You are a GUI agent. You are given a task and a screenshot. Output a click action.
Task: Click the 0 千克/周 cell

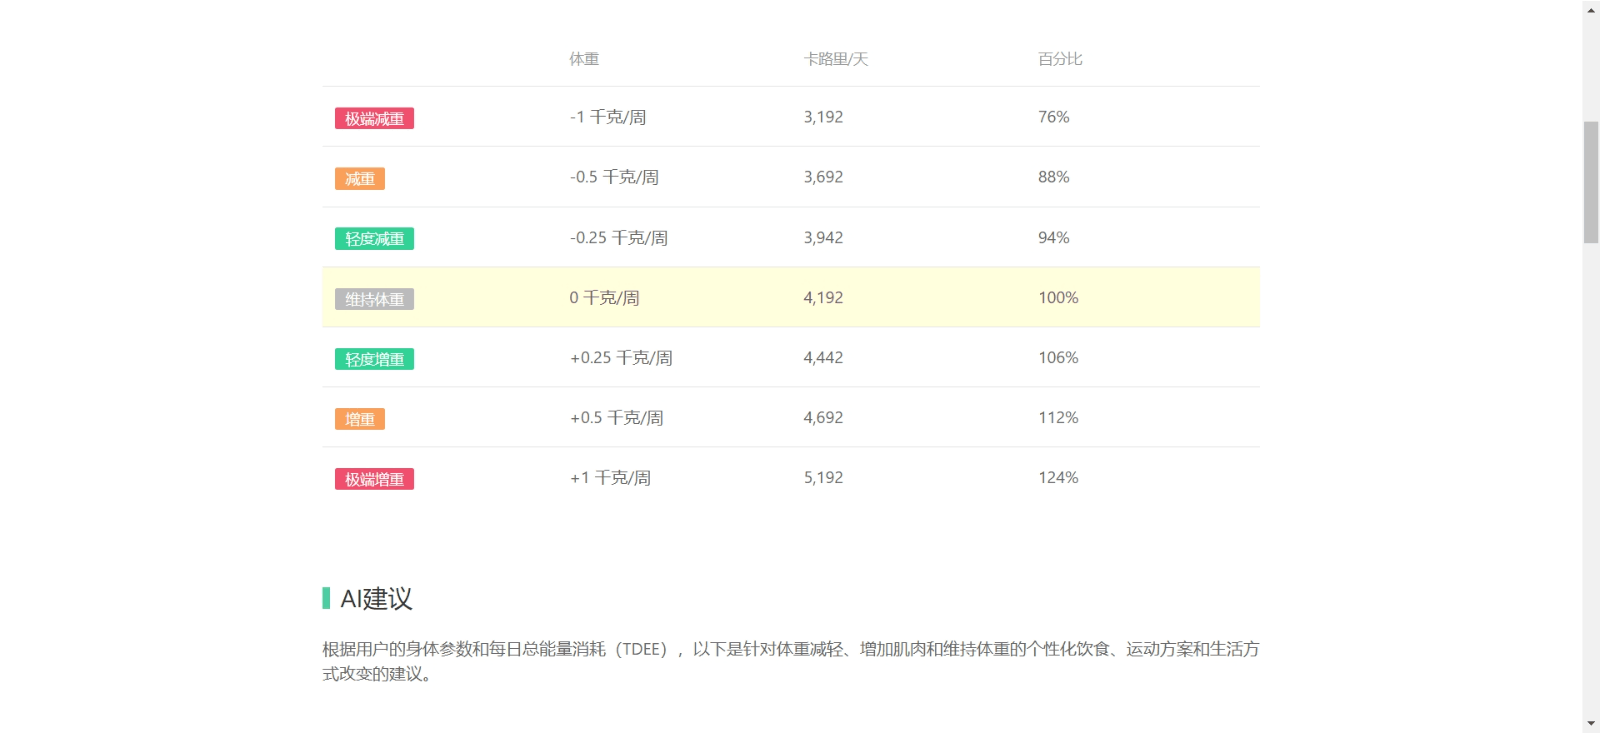[604, 298]
